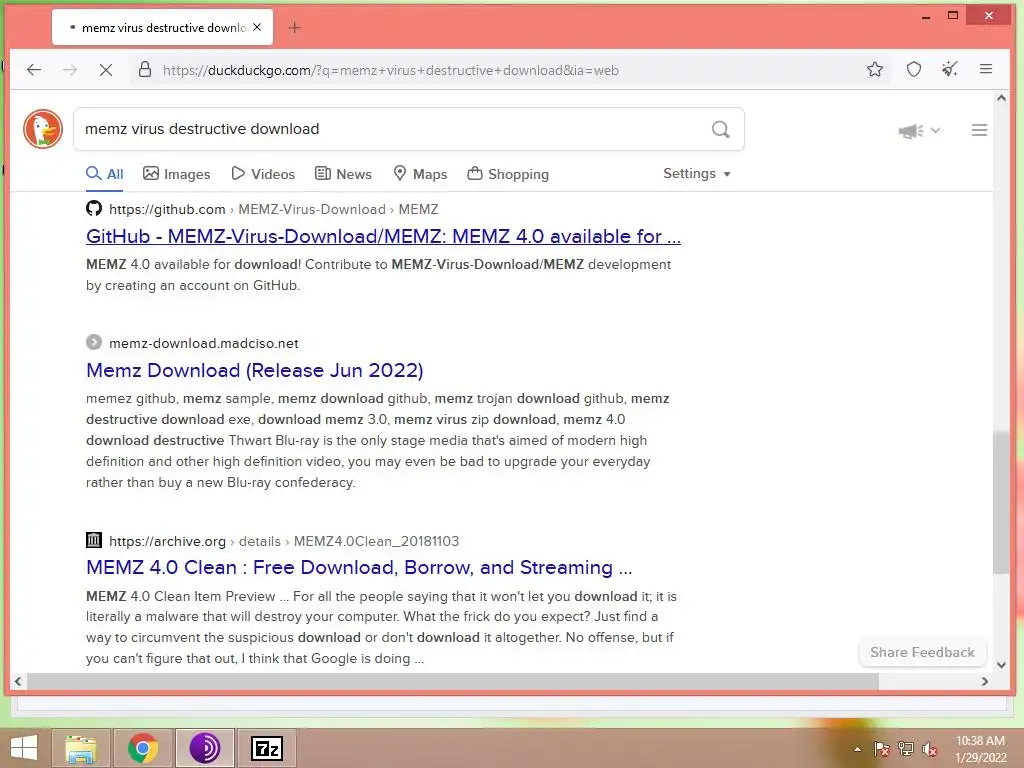Select the All results tab

[x=104, y=174]
